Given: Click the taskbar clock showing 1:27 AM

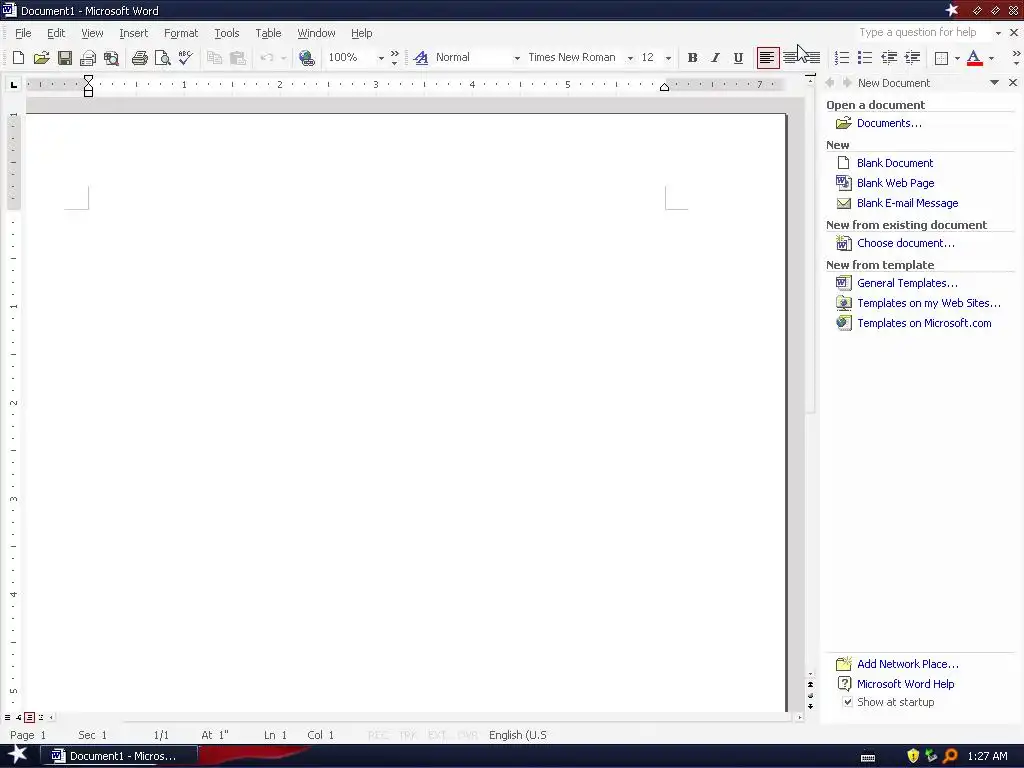Looking at the screenshot, I should [x=987, y=756].
